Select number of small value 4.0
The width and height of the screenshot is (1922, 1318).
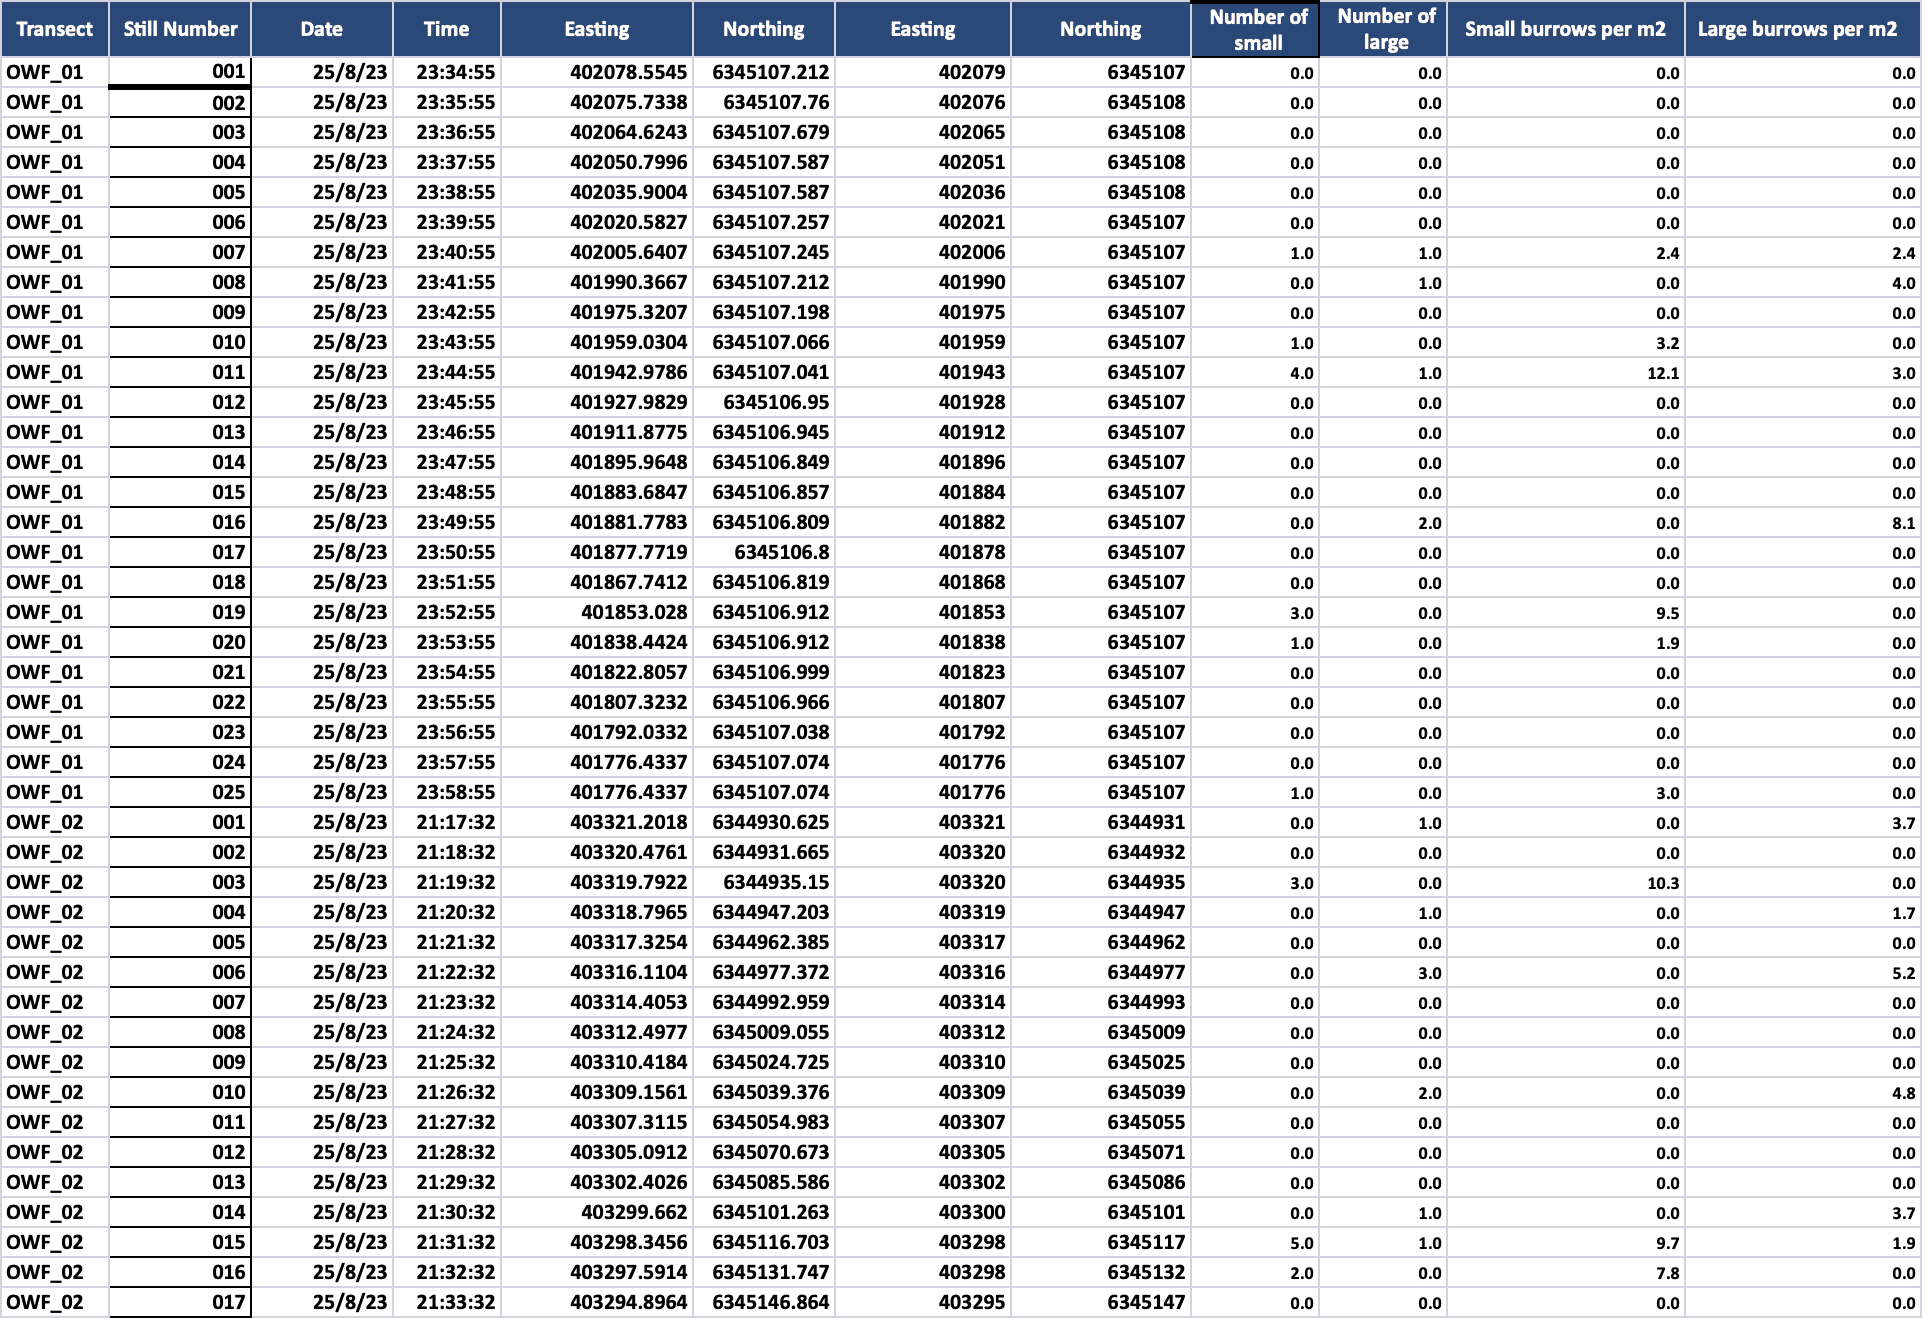(1255, 372)
